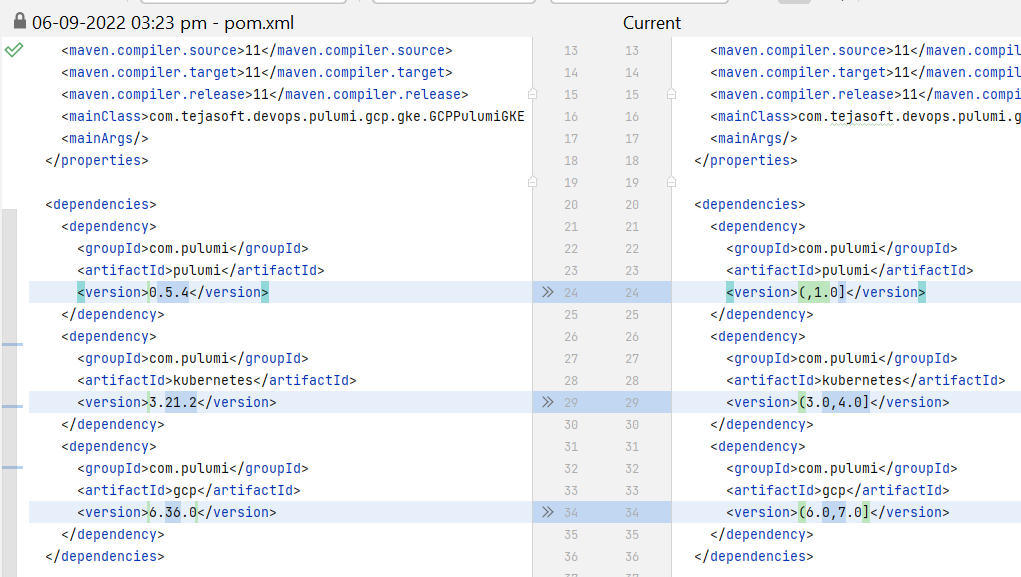Click the pulumi artifactId in left pane
The width and height of the screenshot is (1021, 577).
[x=201, y=270]
